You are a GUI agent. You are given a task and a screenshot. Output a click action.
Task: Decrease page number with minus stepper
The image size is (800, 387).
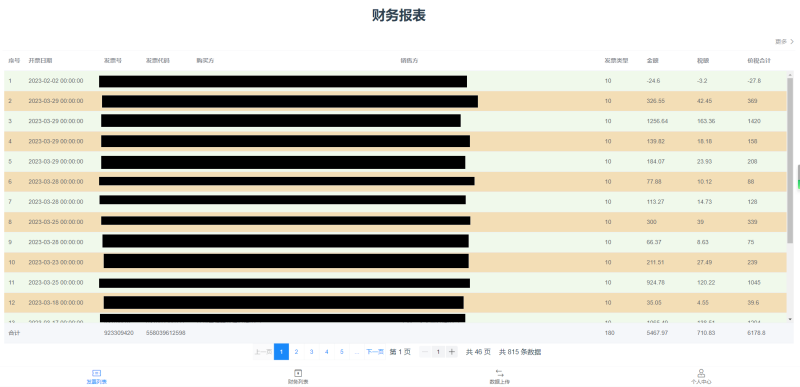click(425, 352)
